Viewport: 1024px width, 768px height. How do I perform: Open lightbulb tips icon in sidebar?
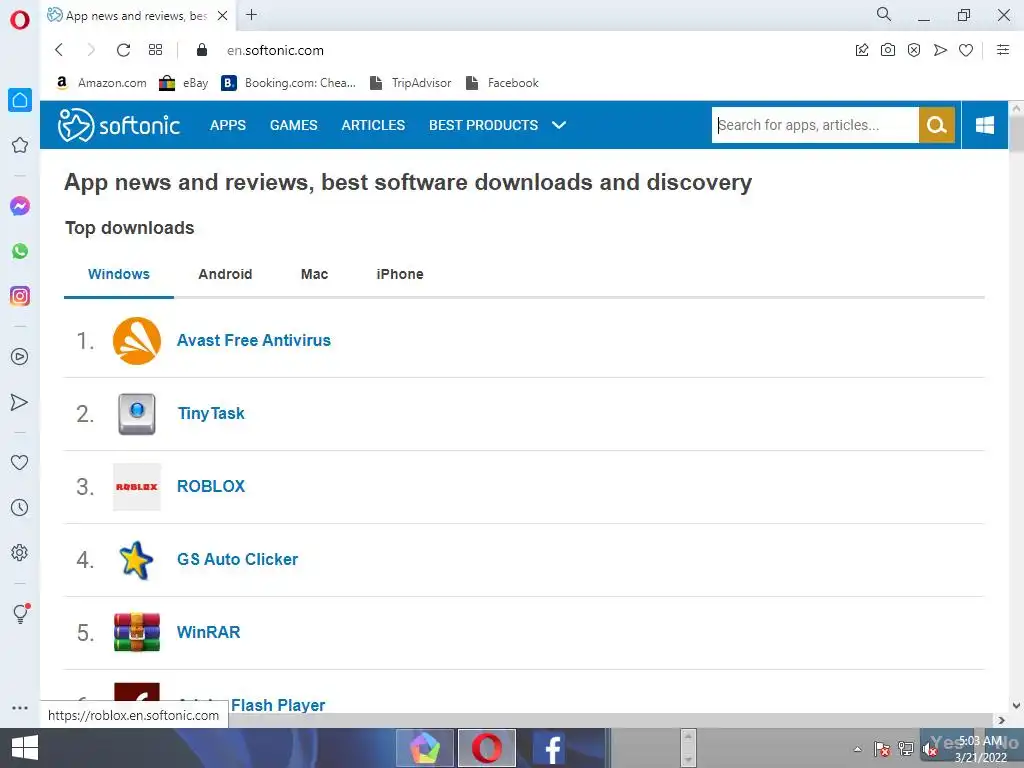pyautogui.click(x=21, y=613)
